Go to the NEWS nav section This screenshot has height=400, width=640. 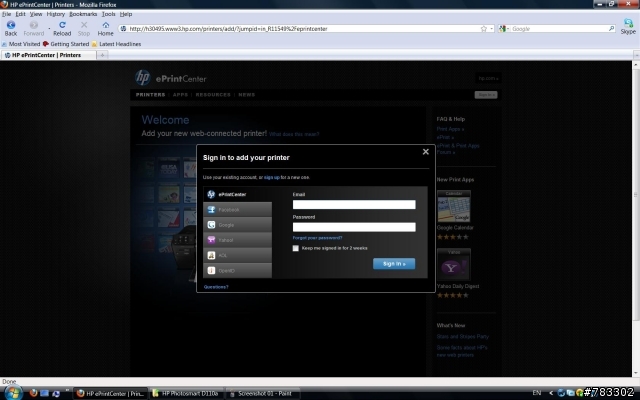247,95
